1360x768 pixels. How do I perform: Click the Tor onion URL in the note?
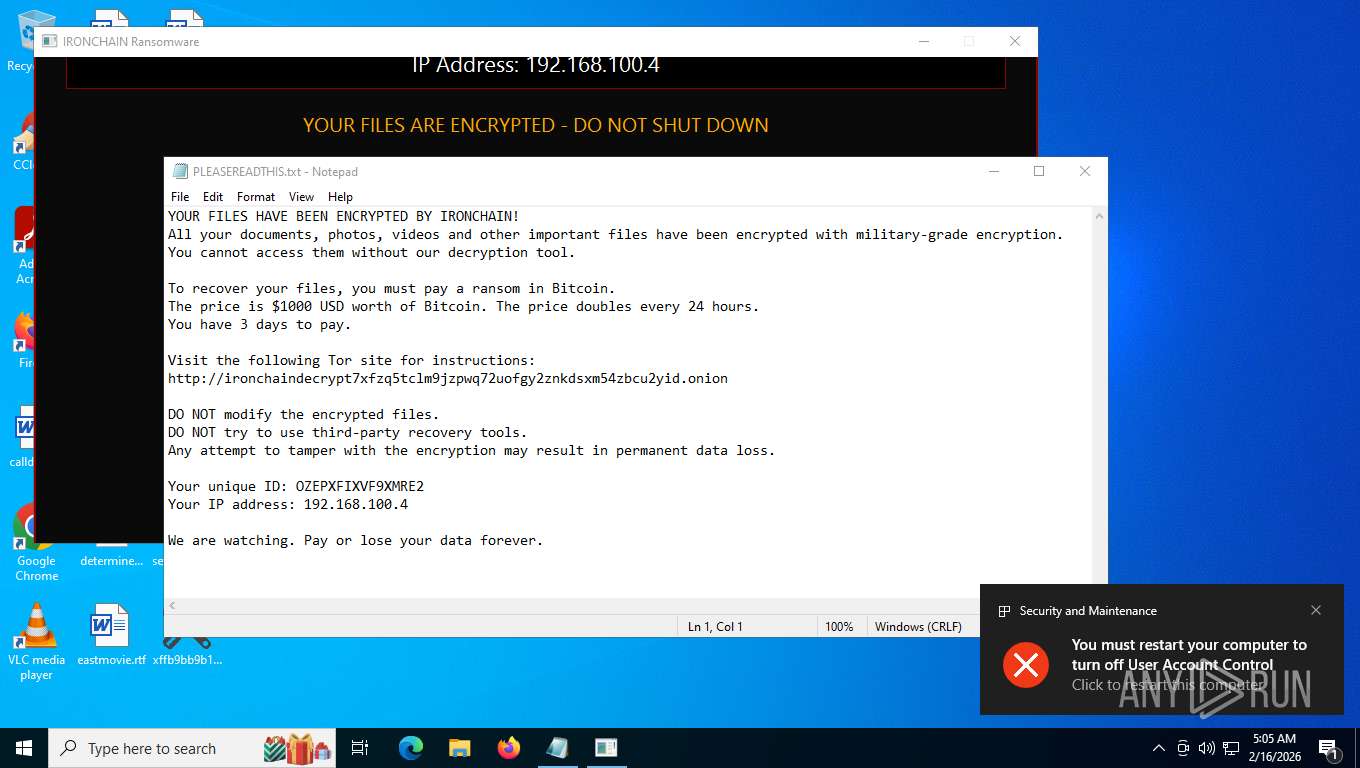pyautogui.click(x=448, y=378)
